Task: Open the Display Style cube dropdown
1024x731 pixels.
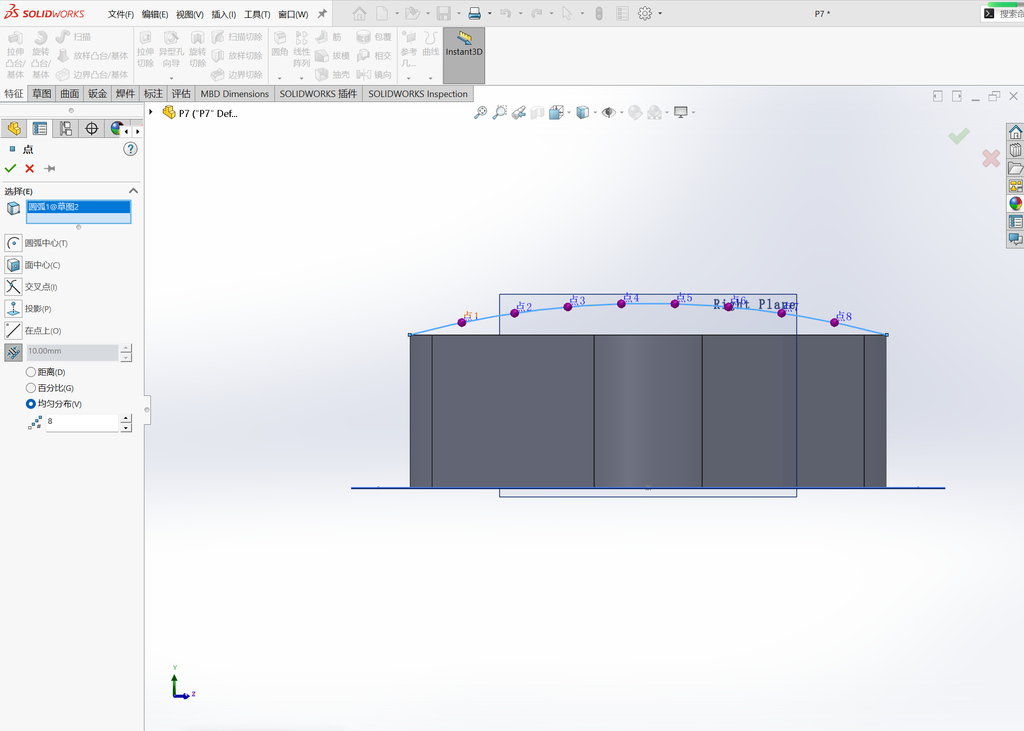Action: click(x=595, y=112)
